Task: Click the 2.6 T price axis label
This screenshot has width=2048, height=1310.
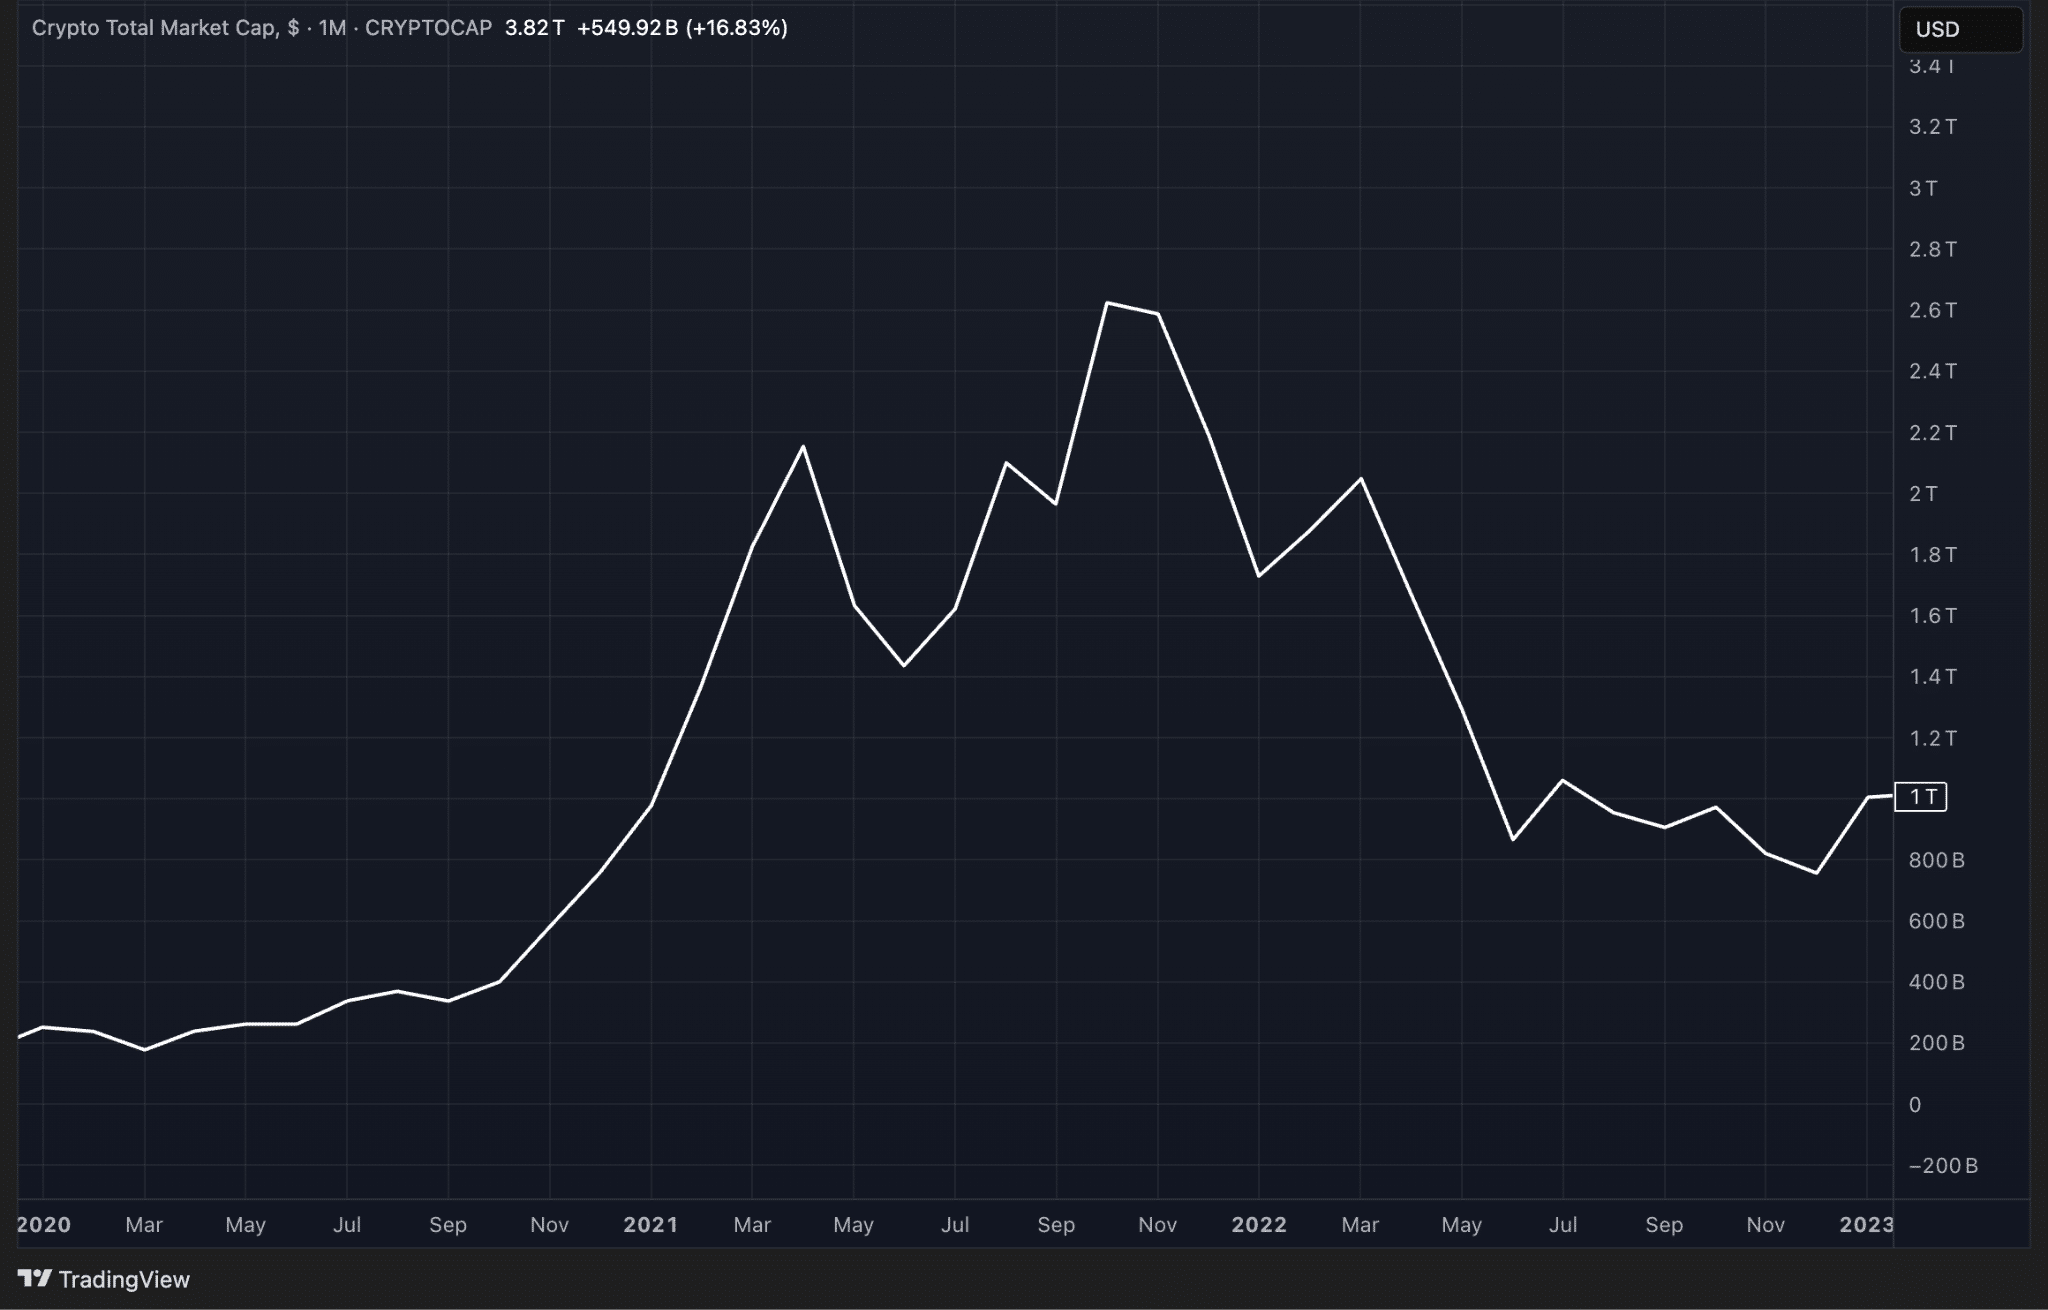Action: tap(1932, 310)
